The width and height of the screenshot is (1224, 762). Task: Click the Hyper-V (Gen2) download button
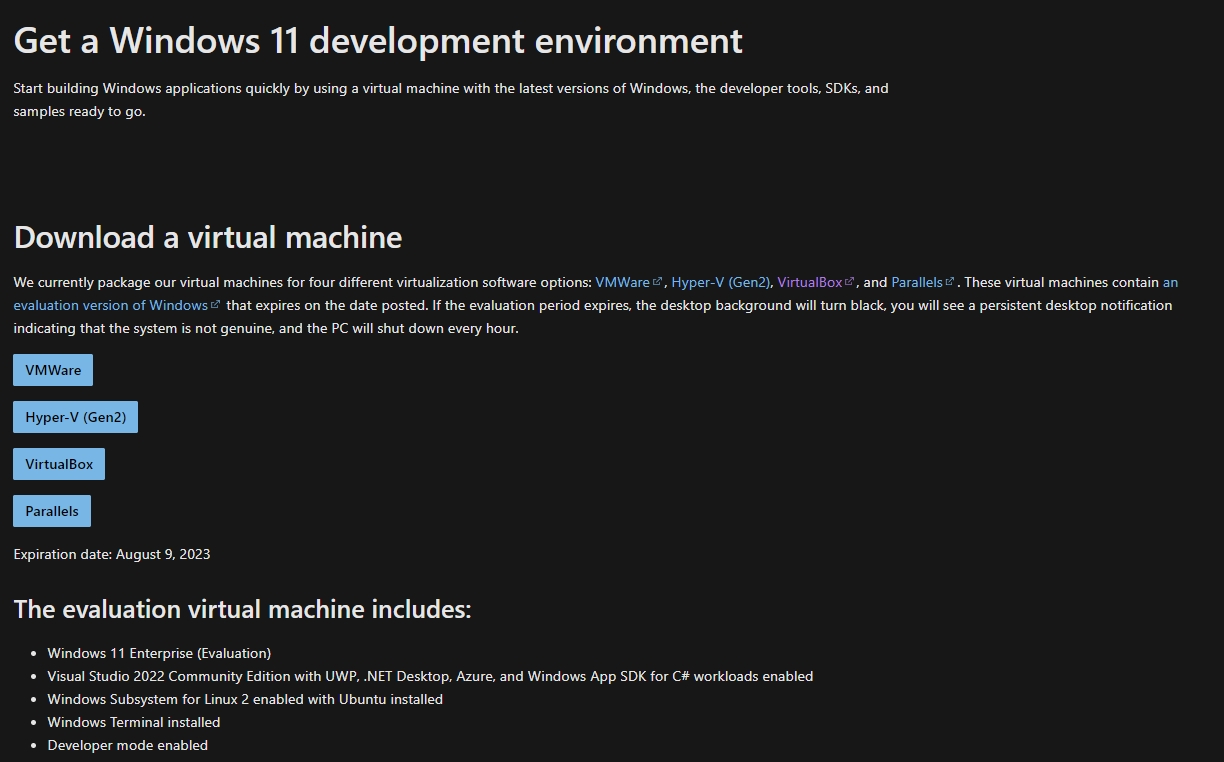[x=75, y=417]
